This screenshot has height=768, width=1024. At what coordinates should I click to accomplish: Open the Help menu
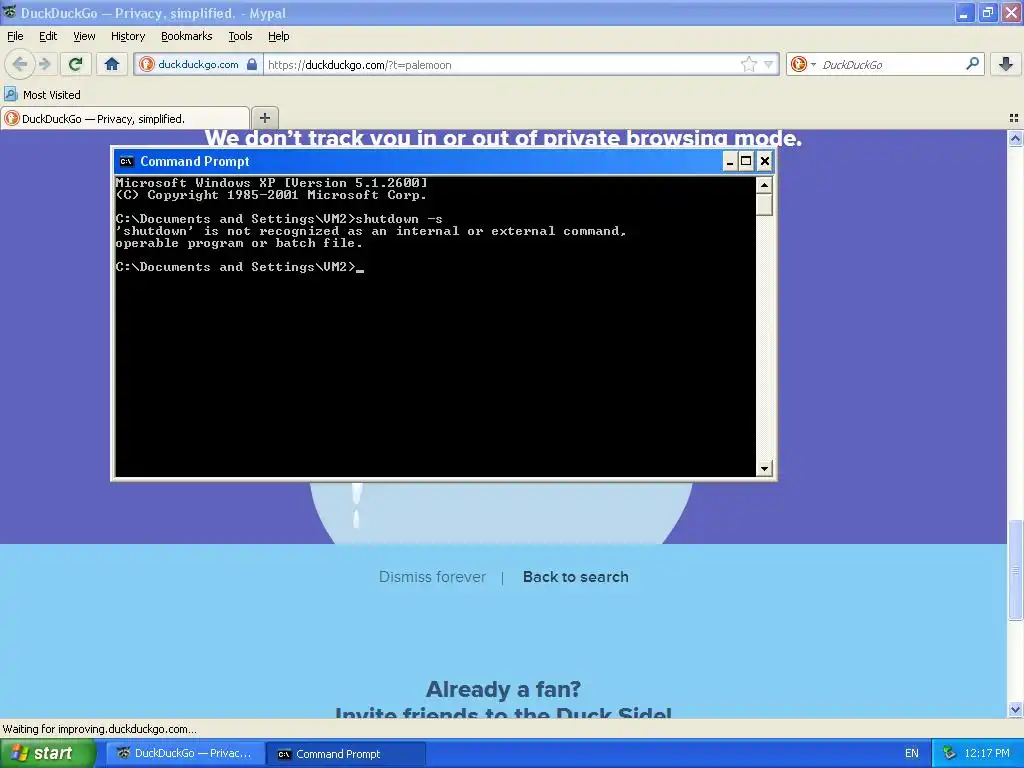click(x=279, y=37)
